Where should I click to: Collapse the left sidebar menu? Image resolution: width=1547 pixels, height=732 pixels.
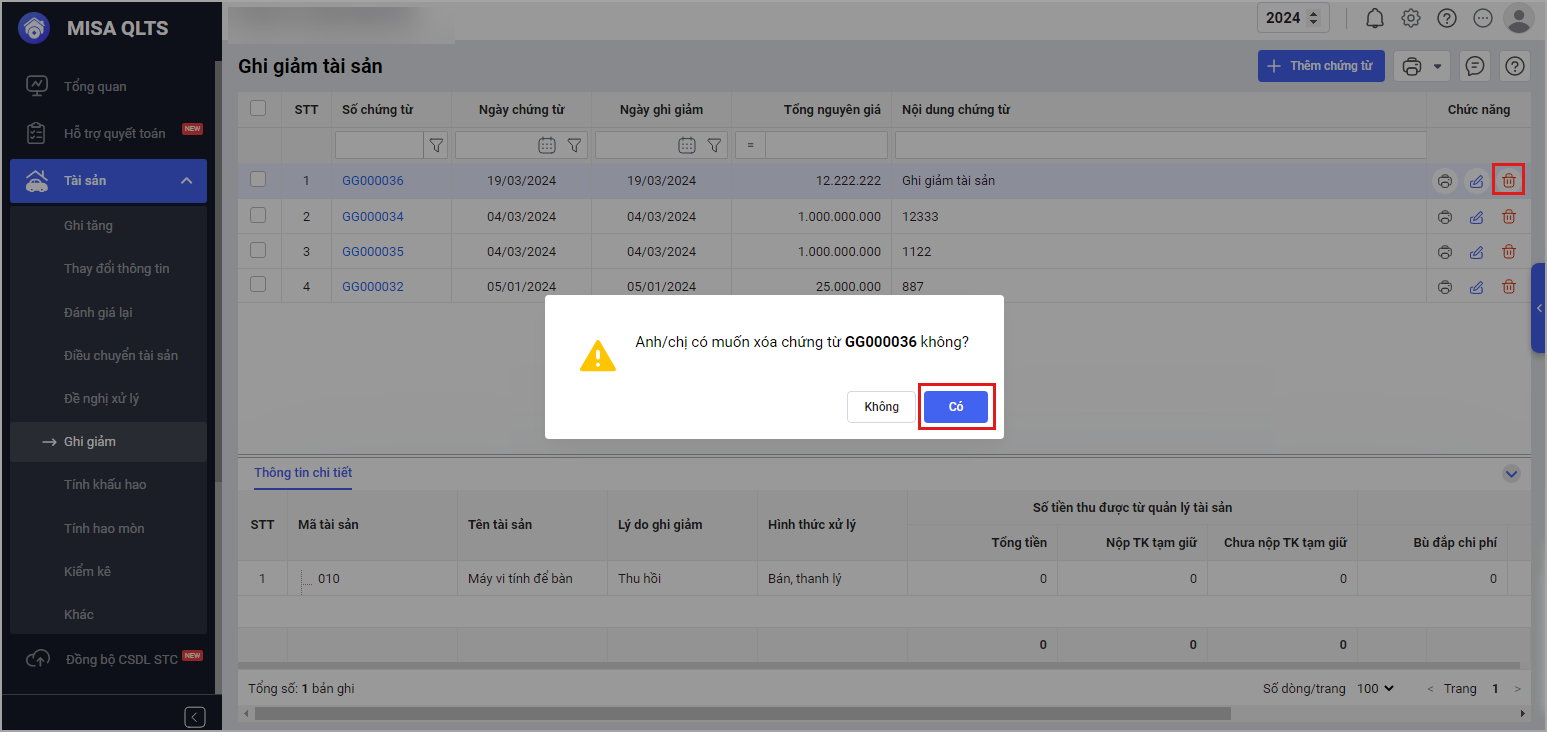coord(195,716)
